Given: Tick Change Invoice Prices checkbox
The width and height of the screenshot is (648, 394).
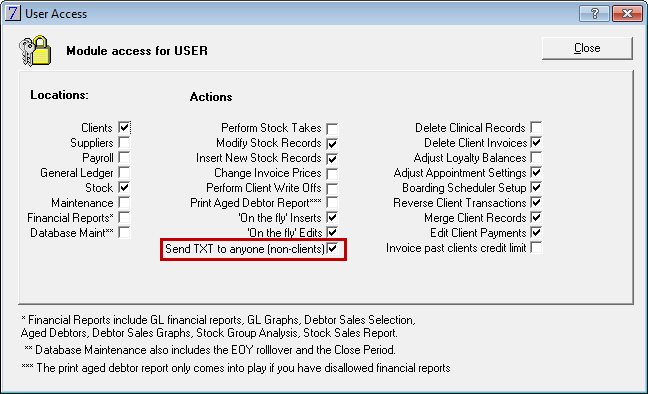Looking at the screenshot, I should 332,173.
